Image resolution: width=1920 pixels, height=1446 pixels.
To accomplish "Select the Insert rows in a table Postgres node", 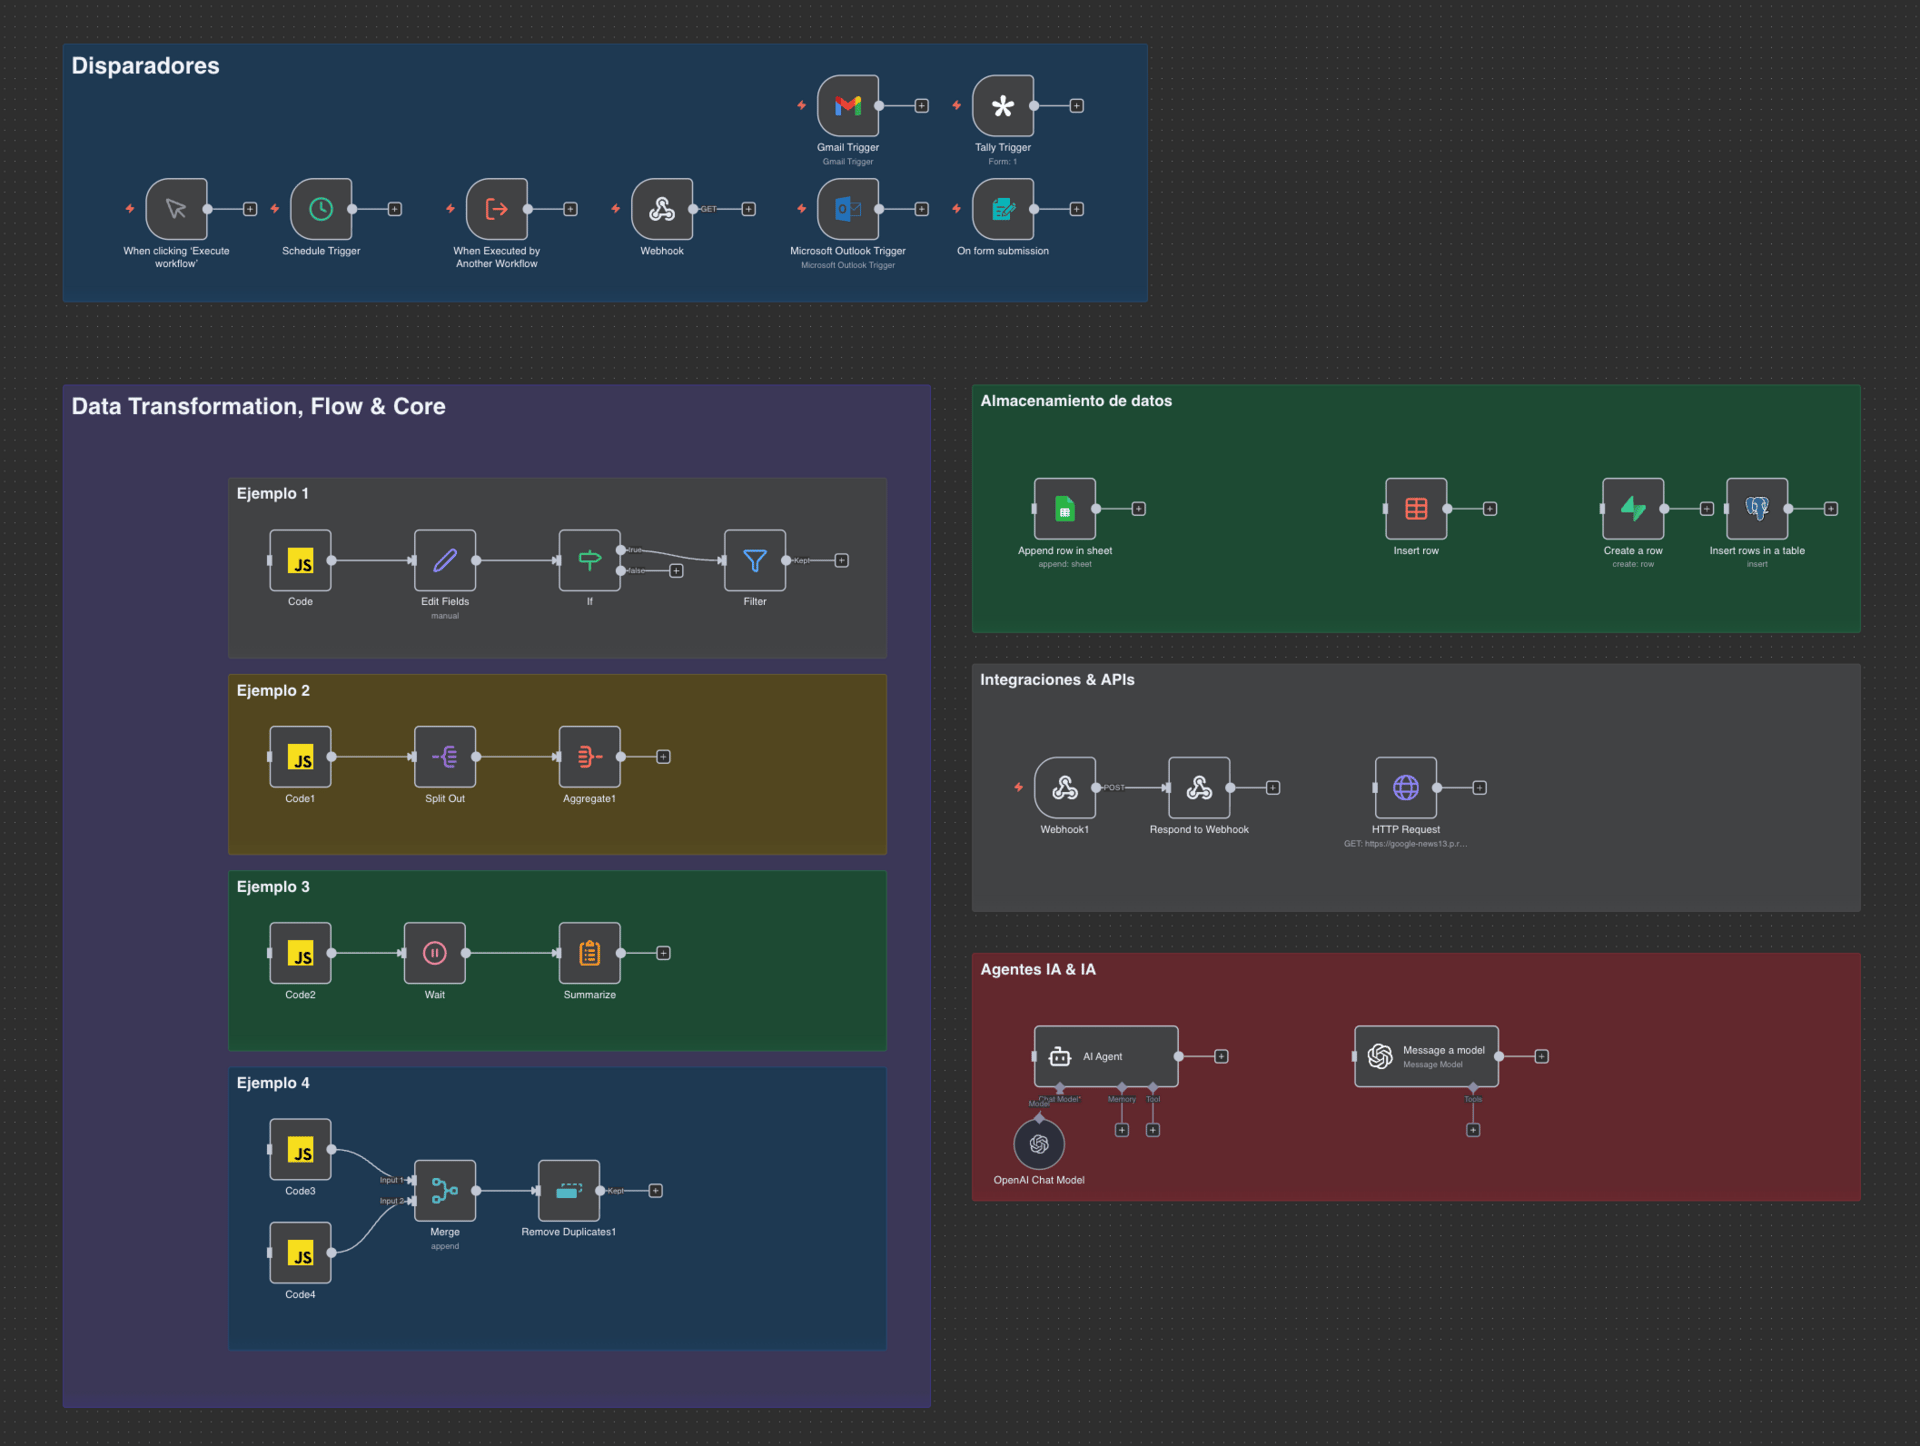I will [1757, 509].
